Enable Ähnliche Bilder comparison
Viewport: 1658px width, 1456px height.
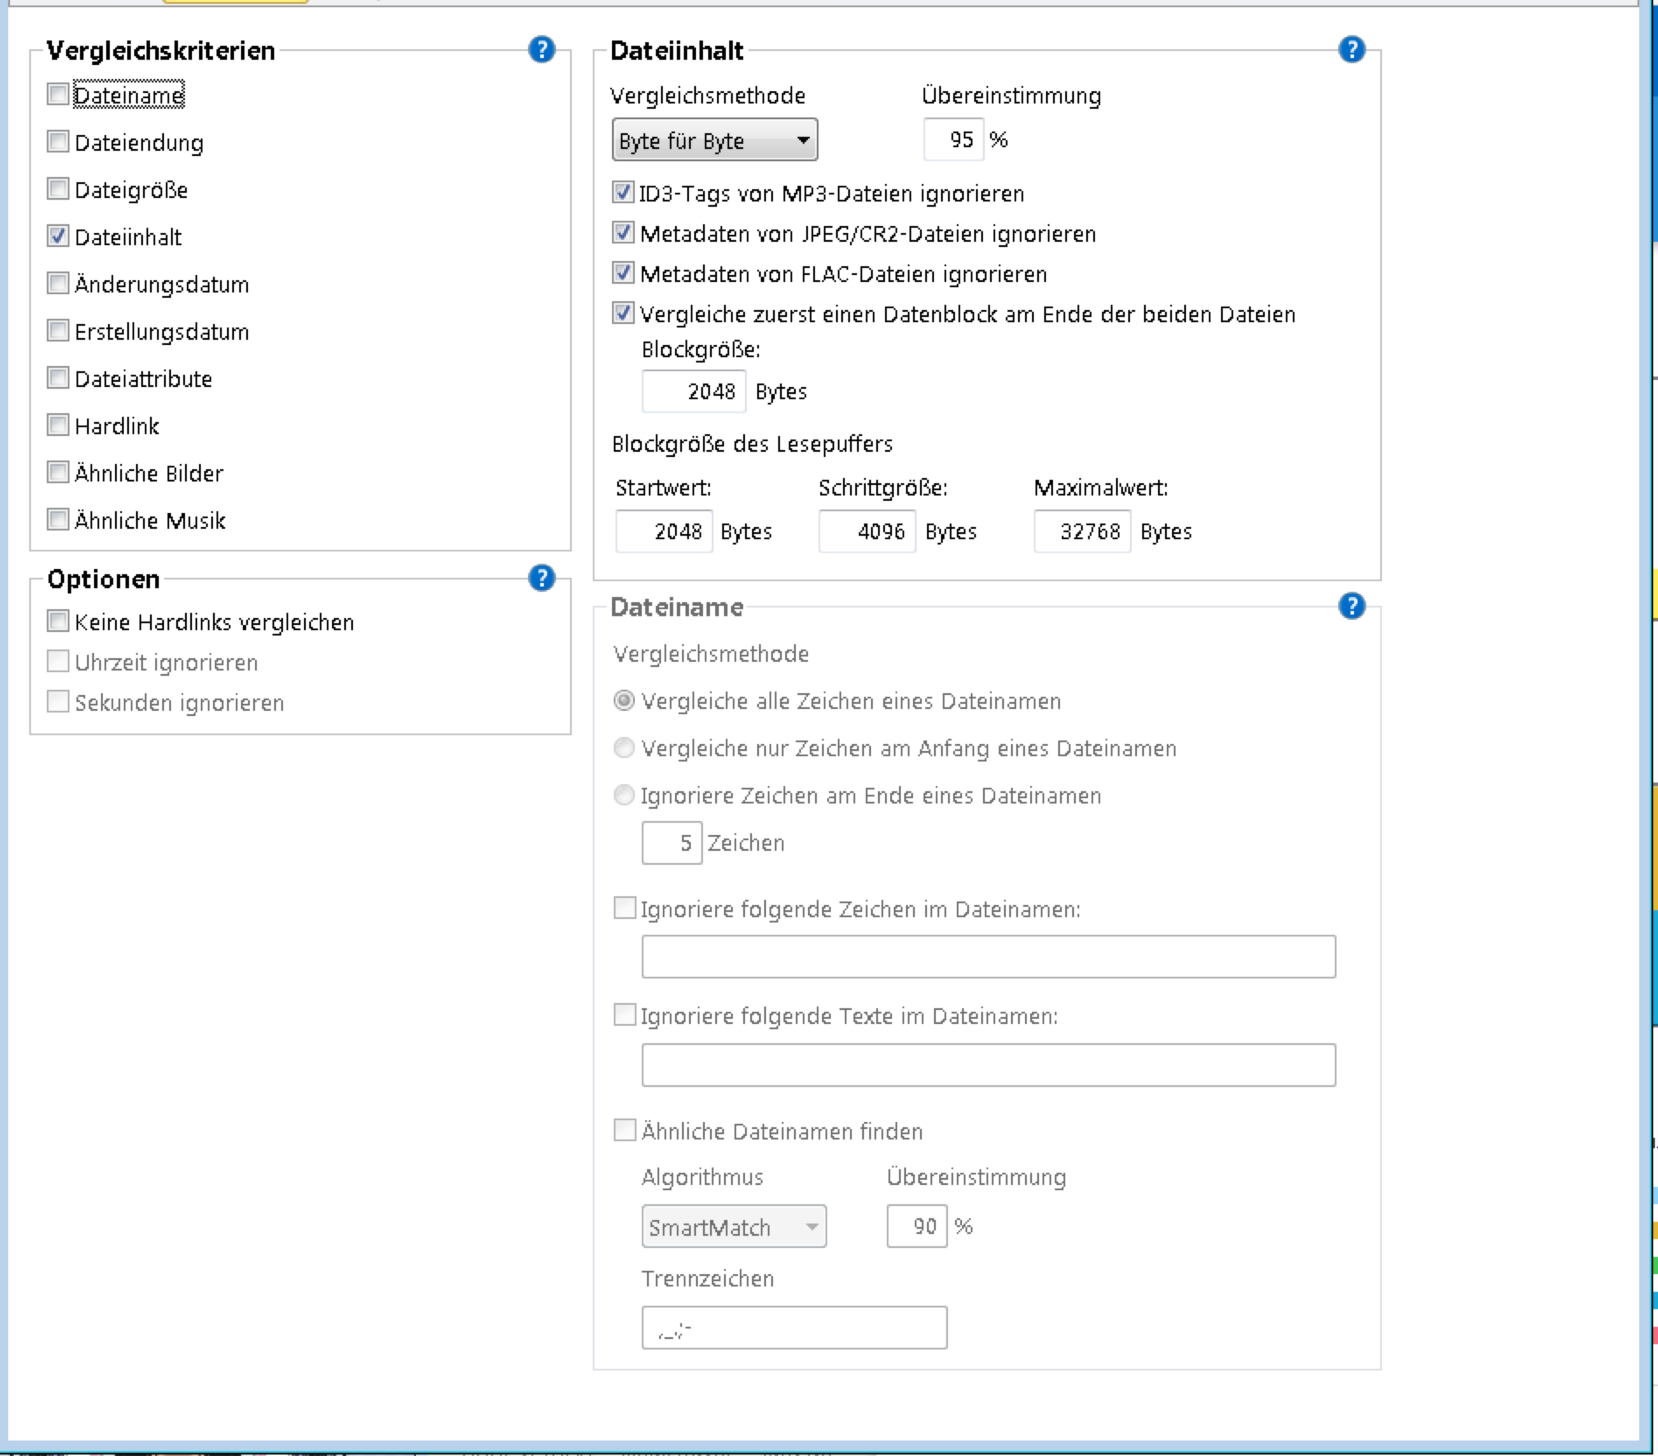59,473
